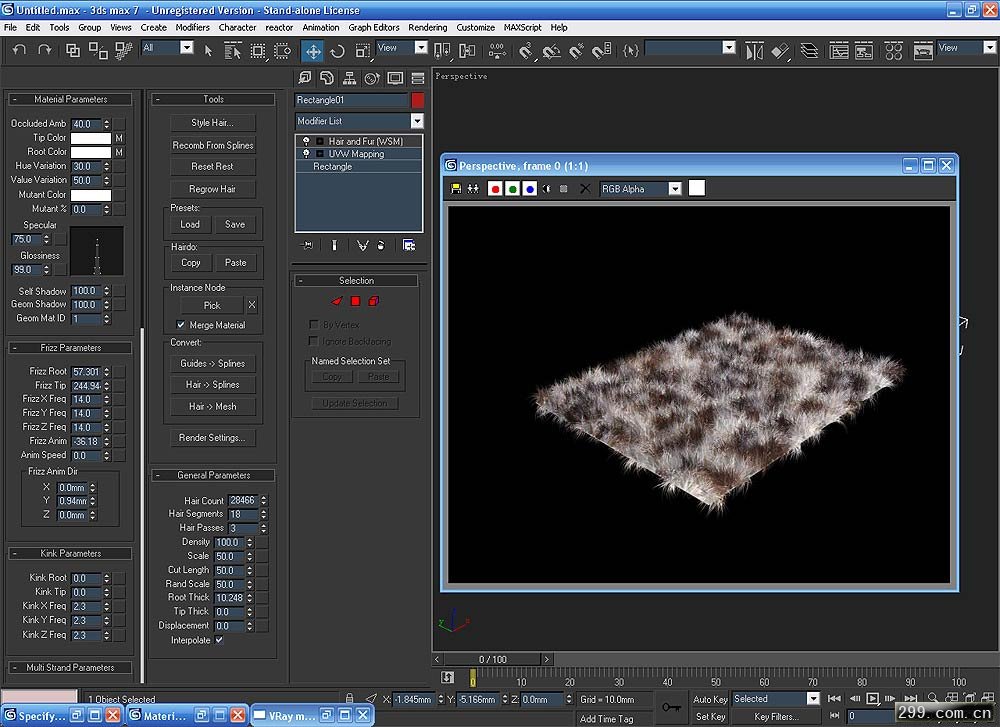Open the Utilities command panel tab
Screen dimensions: 1000x727
[418, 78]
